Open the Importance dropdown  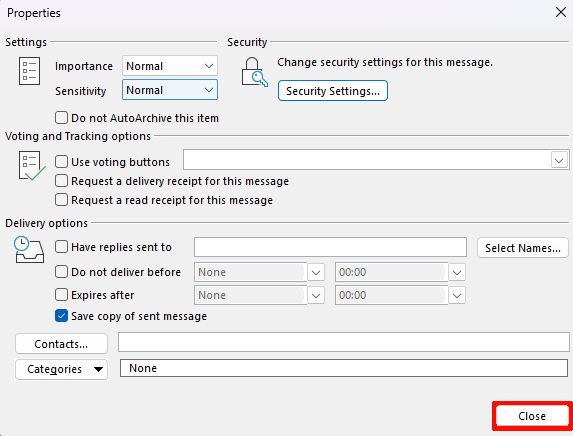pyautogui.click(x=170, y=66)
